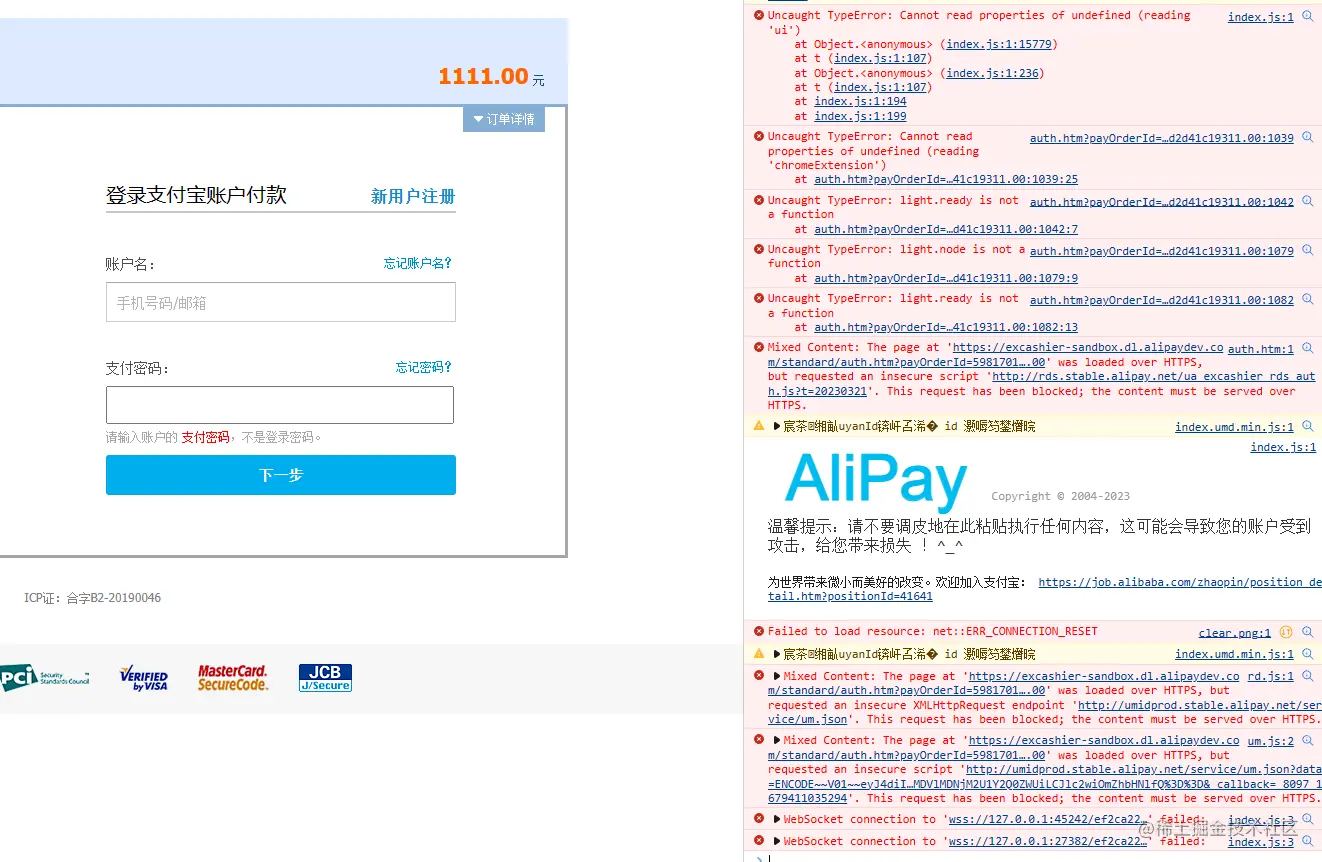Open the index.js:1:236 stack trace link

pos(992,73)
